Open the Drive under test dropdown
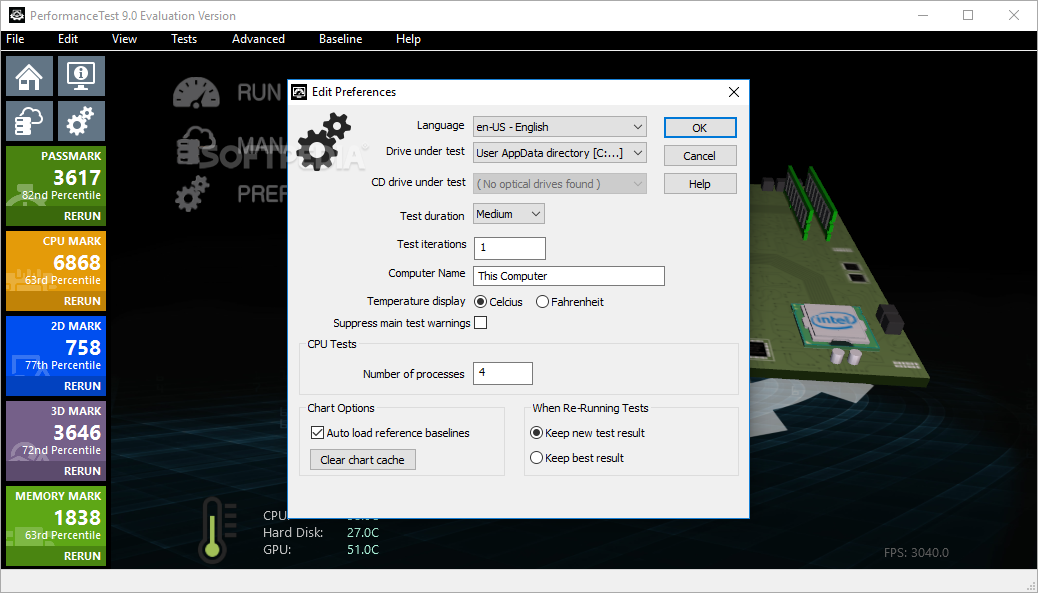This screenshot has width=1038, height=593. point(559,153)
